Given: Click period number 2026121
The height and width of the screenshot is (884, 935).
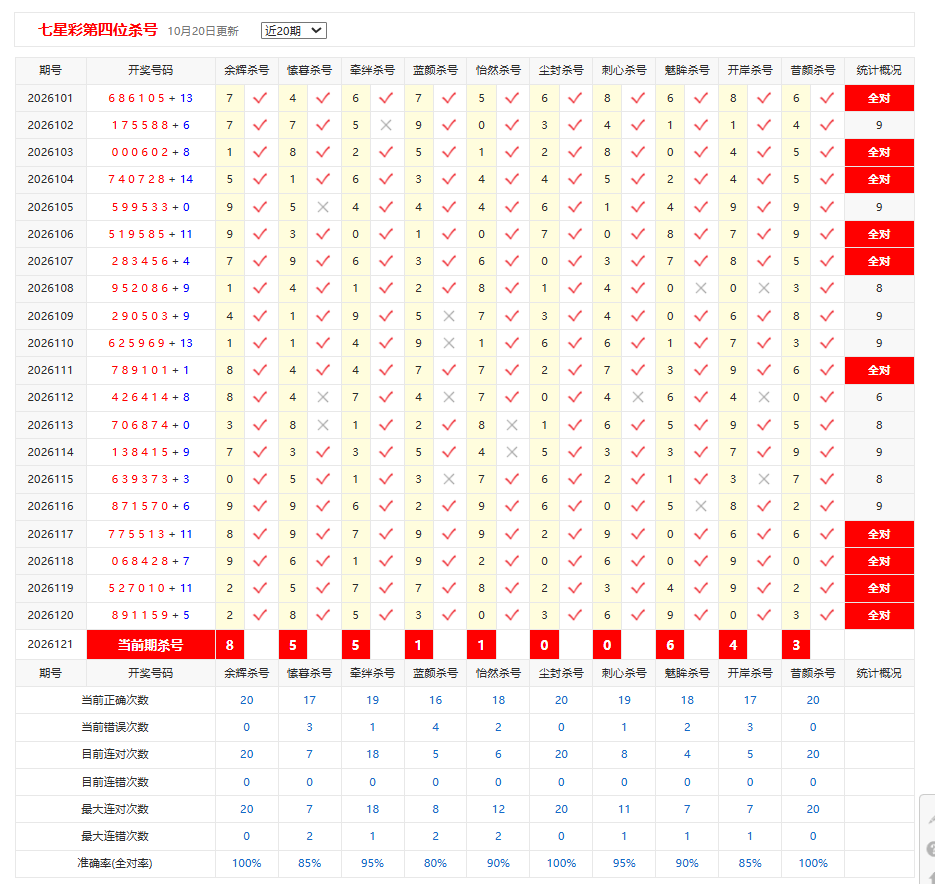Looking at the screenshot, I should click(x=51, y=644).
